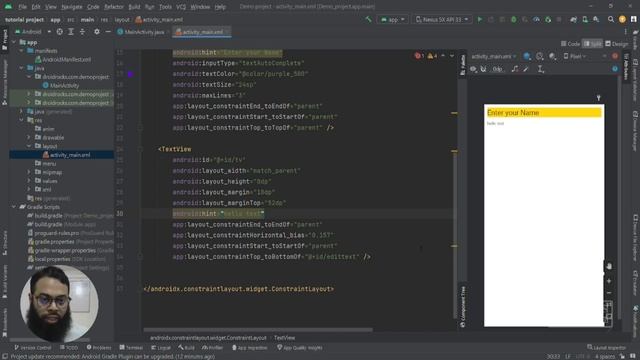This screenshot has width=640, height=360.
Task: Jump to the next highlighted error arrow
Action: pyautogui.click(x=452, y=56)
